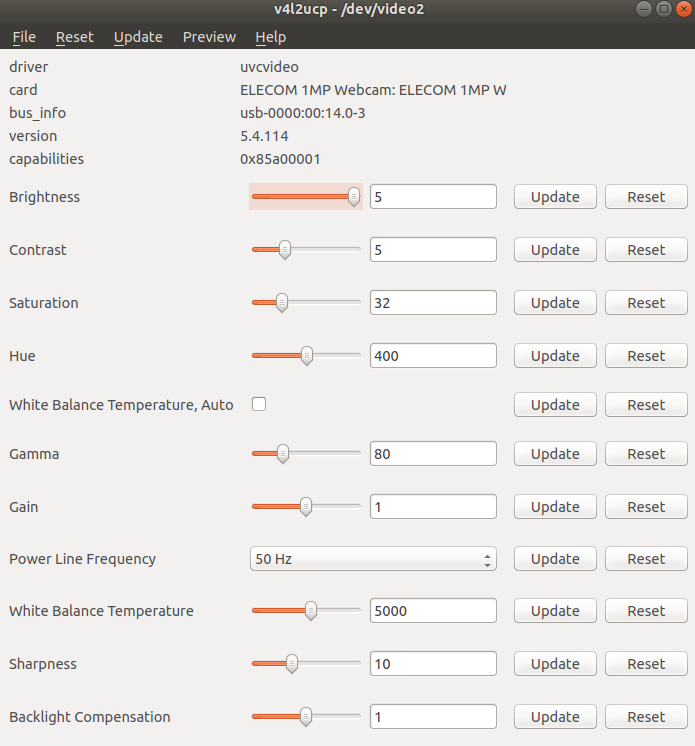Open the File menu

(x=24, y=37)
